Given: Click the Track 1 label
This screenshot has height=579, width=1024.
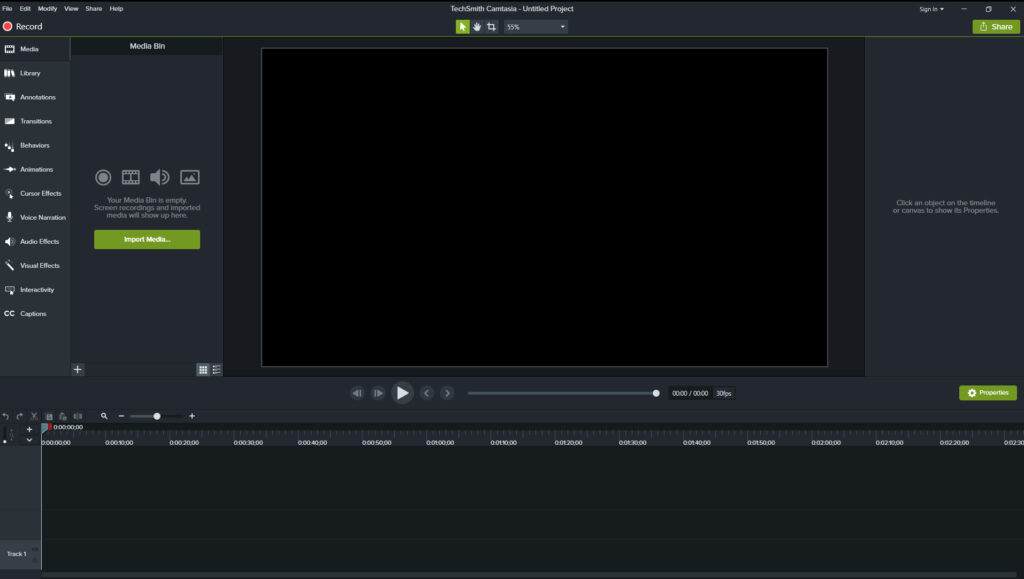Looking at the screenshot, I should pos(16,554).
